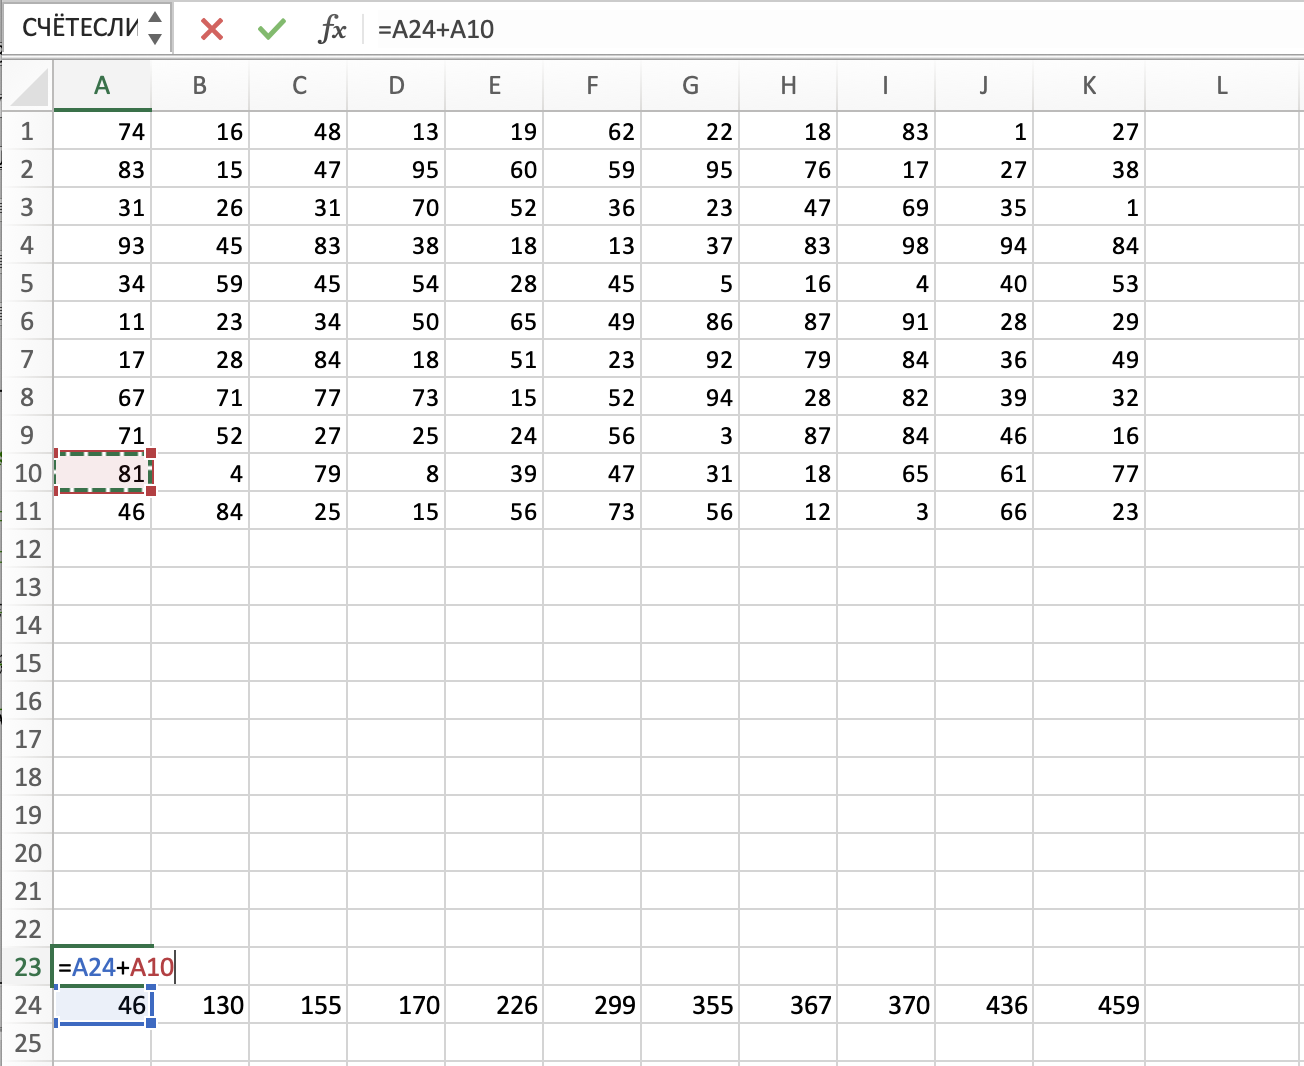This screenshot has width=1304, height=1066.
Task: Click the Select All corner triangle
Action: 29,87
